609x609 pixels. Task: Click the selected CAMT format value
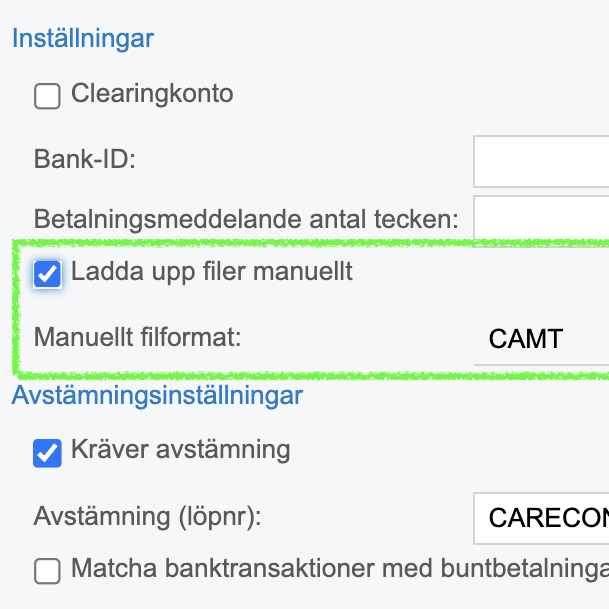[x=526, y=339]
